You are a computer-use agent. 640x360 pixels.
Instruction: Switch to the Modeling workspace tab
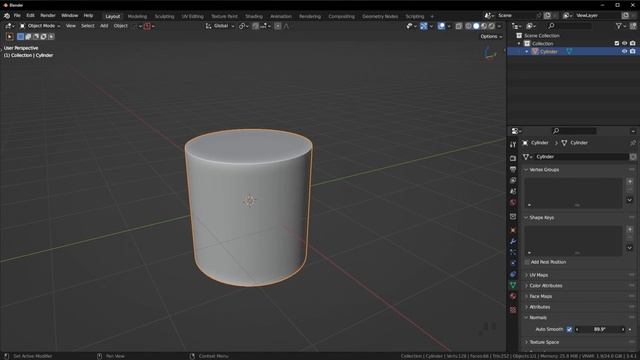coord(137,16)
